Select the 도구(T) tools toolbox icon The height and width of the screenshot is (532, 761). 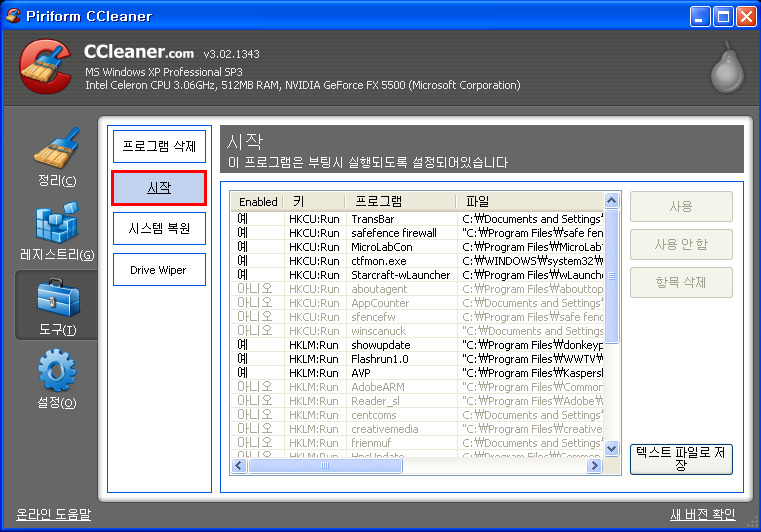click(57, 306)
